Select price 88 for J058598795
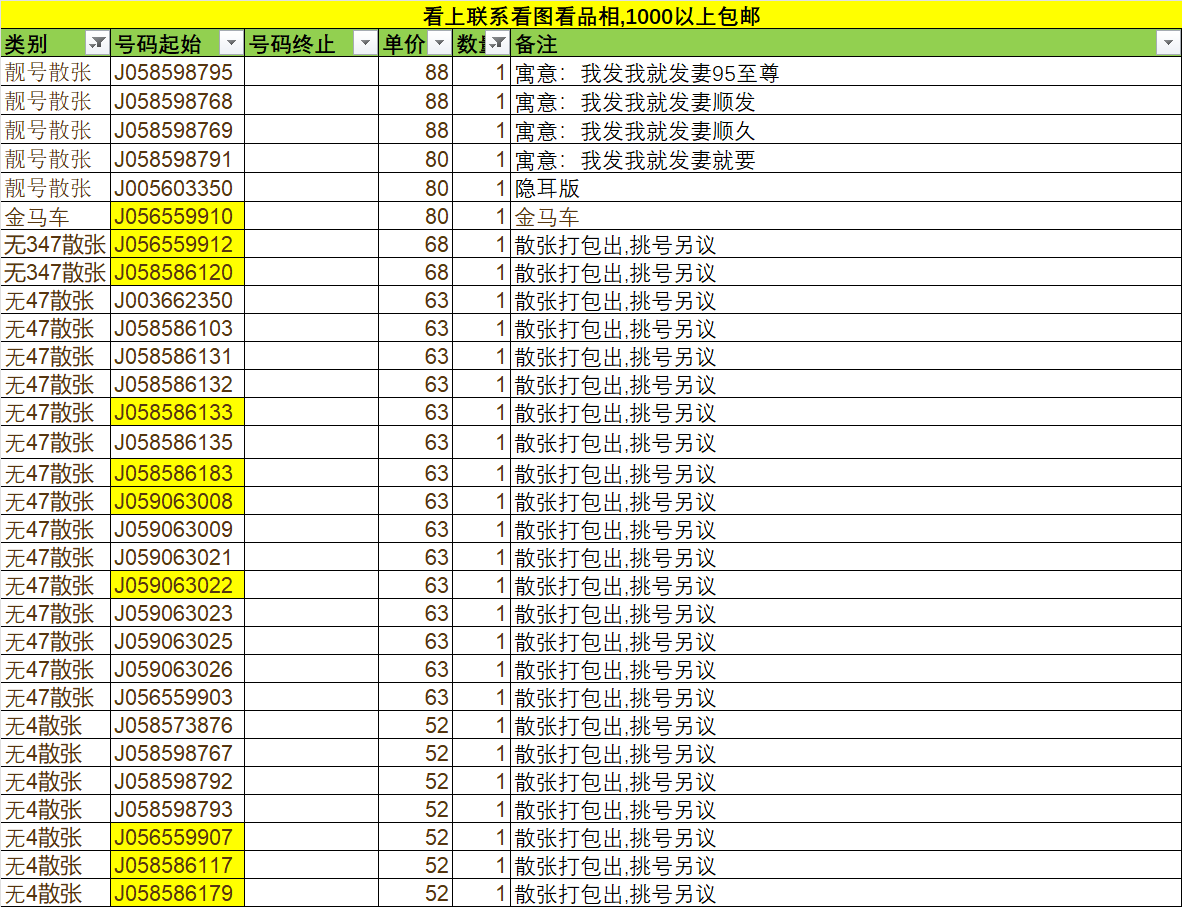The image size is (1182, 907). (415, 72)
